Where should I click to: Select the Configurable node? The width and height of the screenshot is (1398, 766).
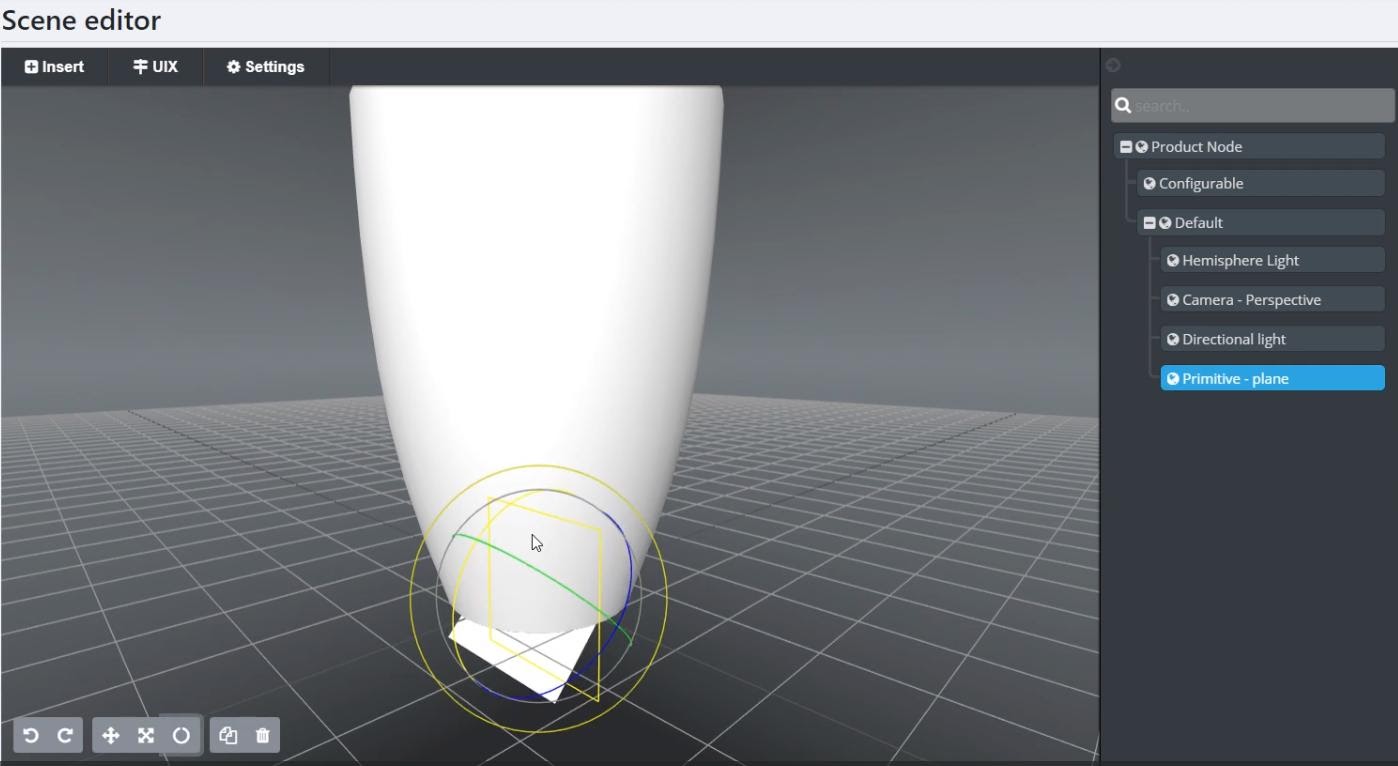(x=1261, y=184)
